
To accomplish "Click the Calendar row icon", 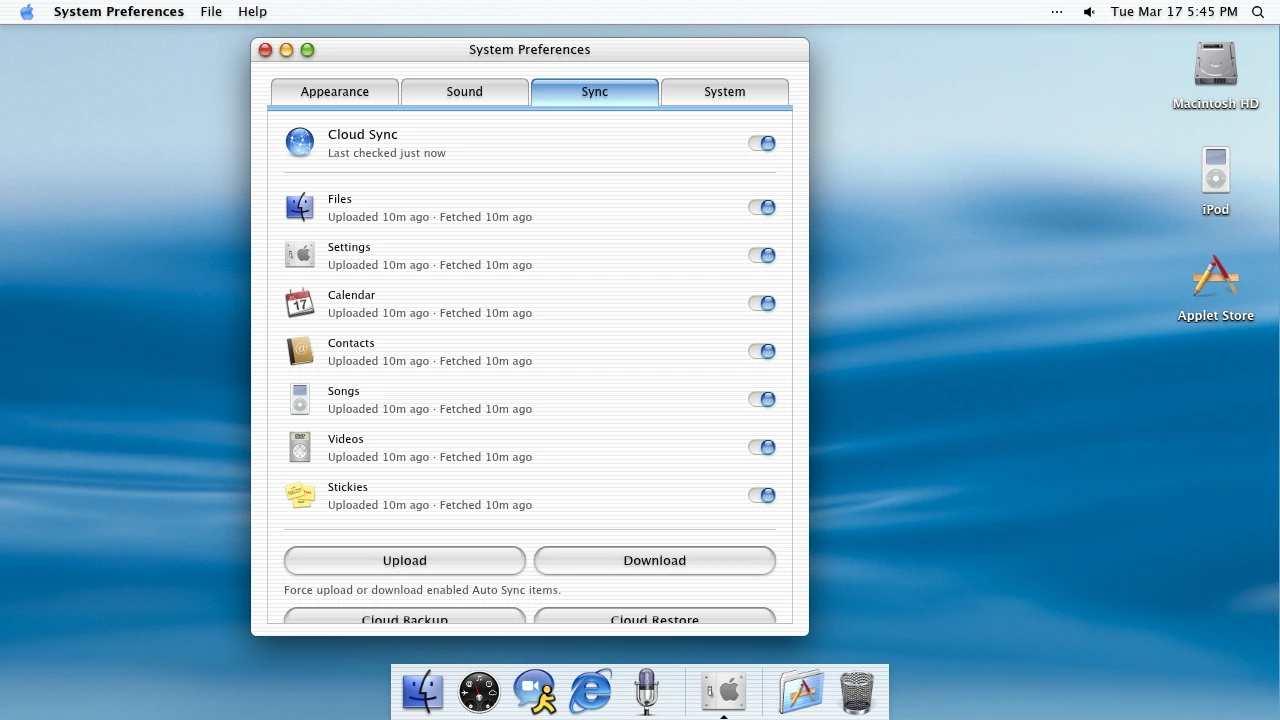I will tap(300, 303).
